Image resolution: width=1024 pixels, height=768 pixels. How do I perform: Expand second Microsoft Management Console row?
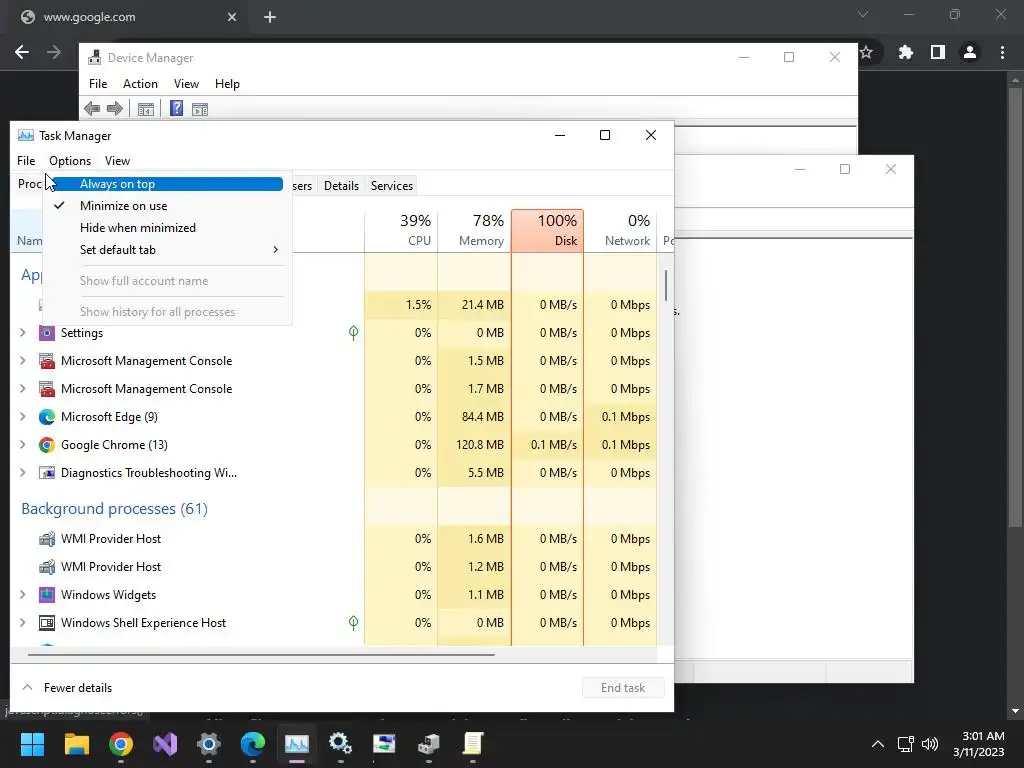click(23, 389)
